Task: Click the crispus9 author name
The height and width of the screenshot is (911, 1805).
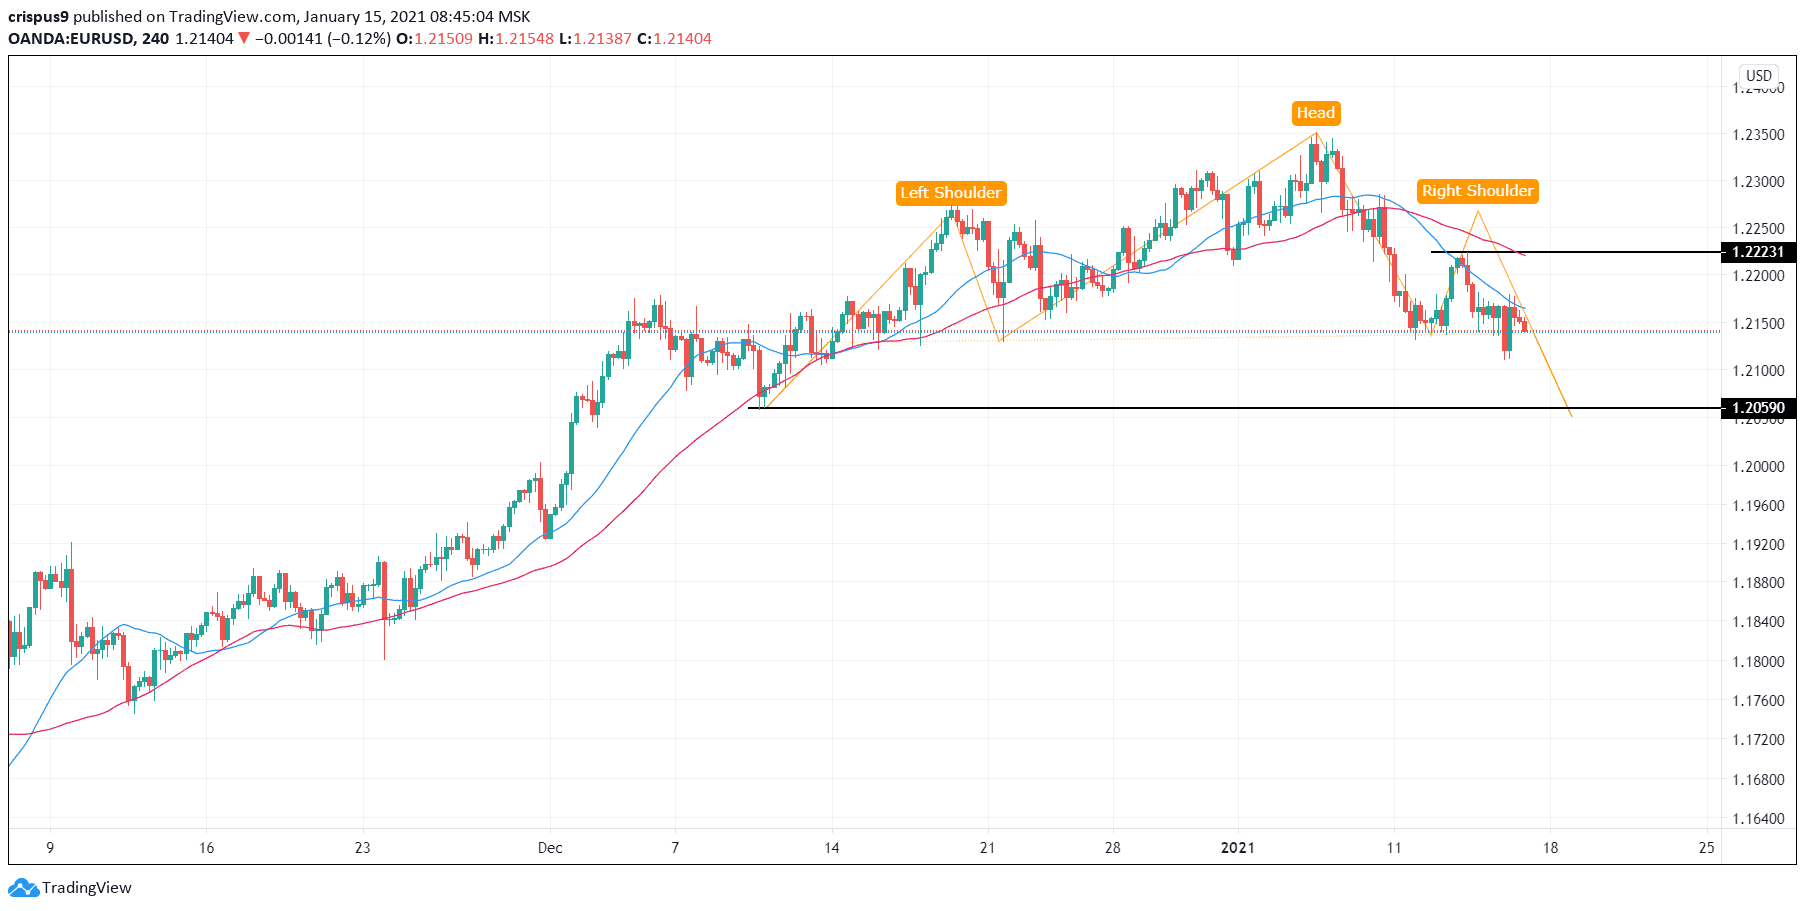Action: 39,17
